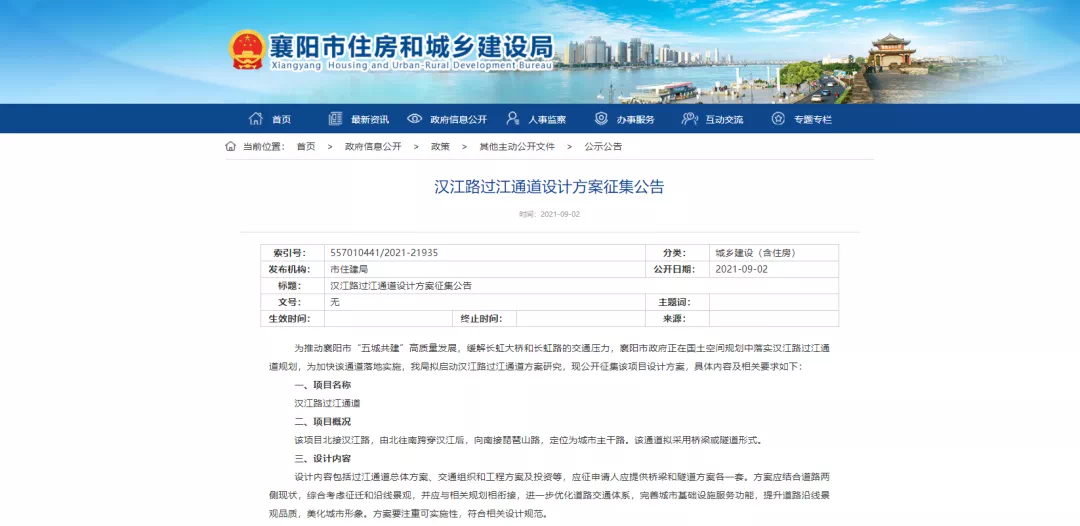
Task: Open the 专题专栏 navigation menu item
Action: [813, 119]
